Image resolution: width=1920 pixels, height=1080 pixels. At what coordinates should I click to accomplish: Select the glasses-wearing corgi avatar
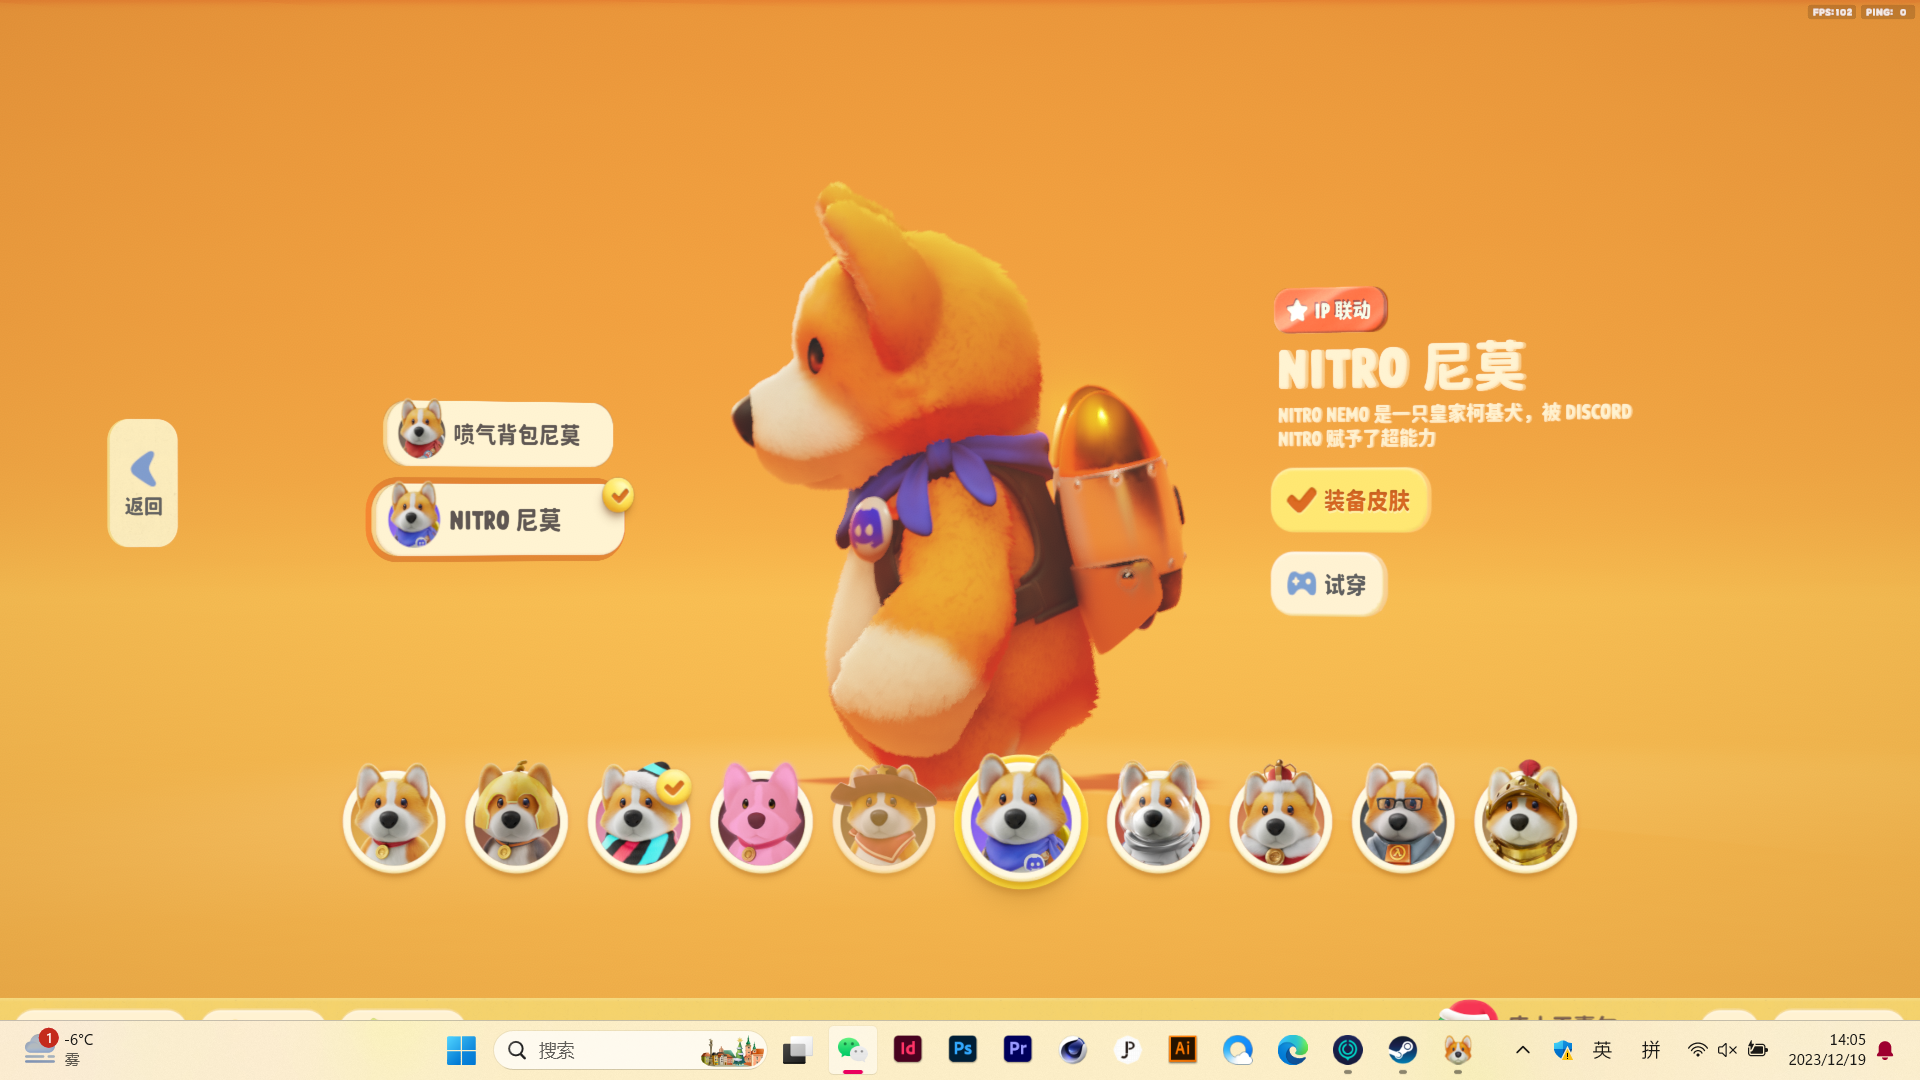coord(1403,820)
